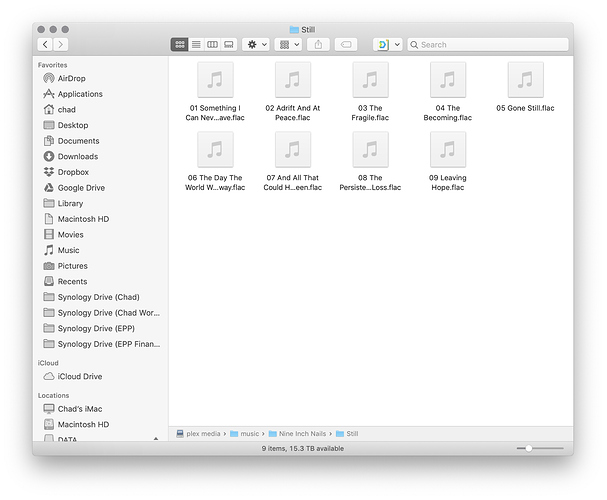Select file 06 The Day The World W…way.flac
This screenshot has width=607, height=500.
click(x=215, y=162)
